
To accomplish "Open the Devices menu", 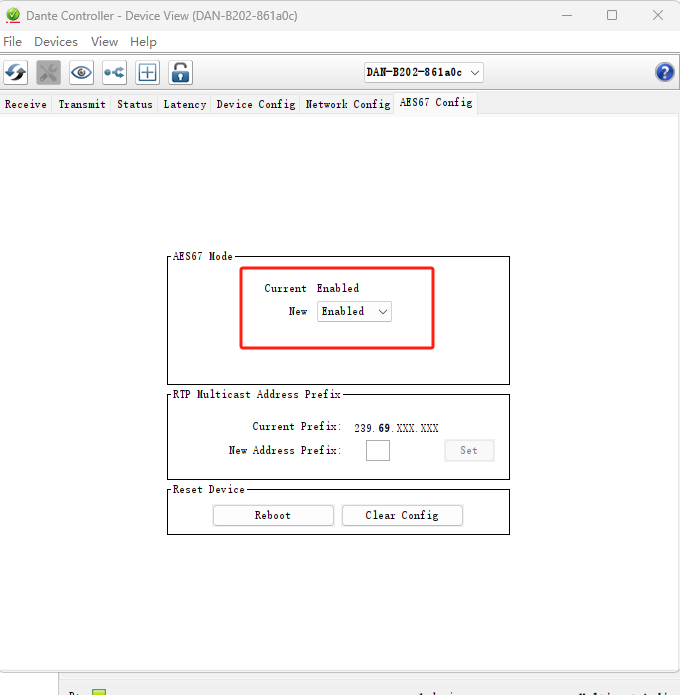I will click(x=56, y=42).
